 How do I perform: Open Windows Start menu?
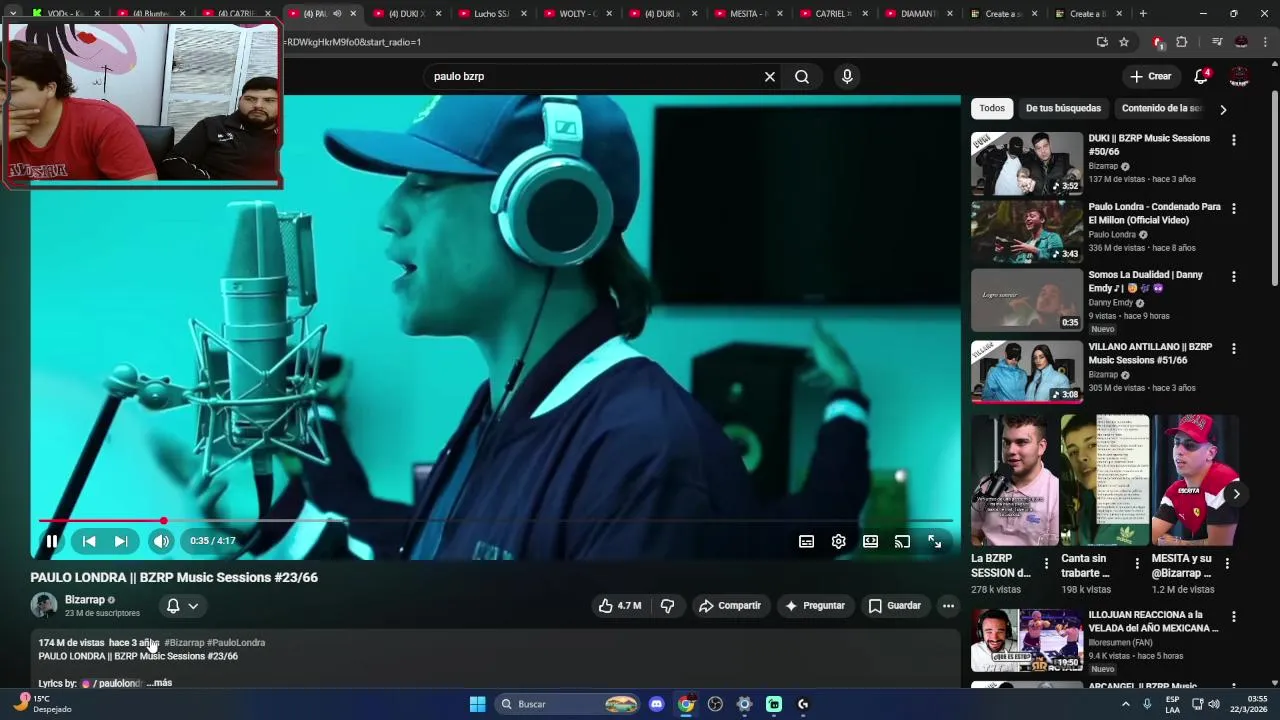pos(477,704)
